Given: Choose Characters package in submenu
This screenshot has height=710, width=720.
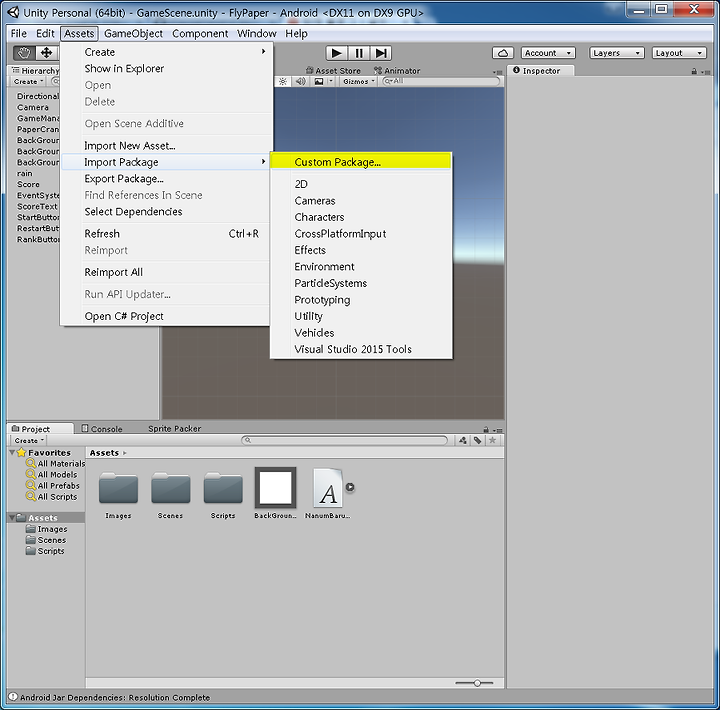Looking at the screenshot, I should [361, 217].
